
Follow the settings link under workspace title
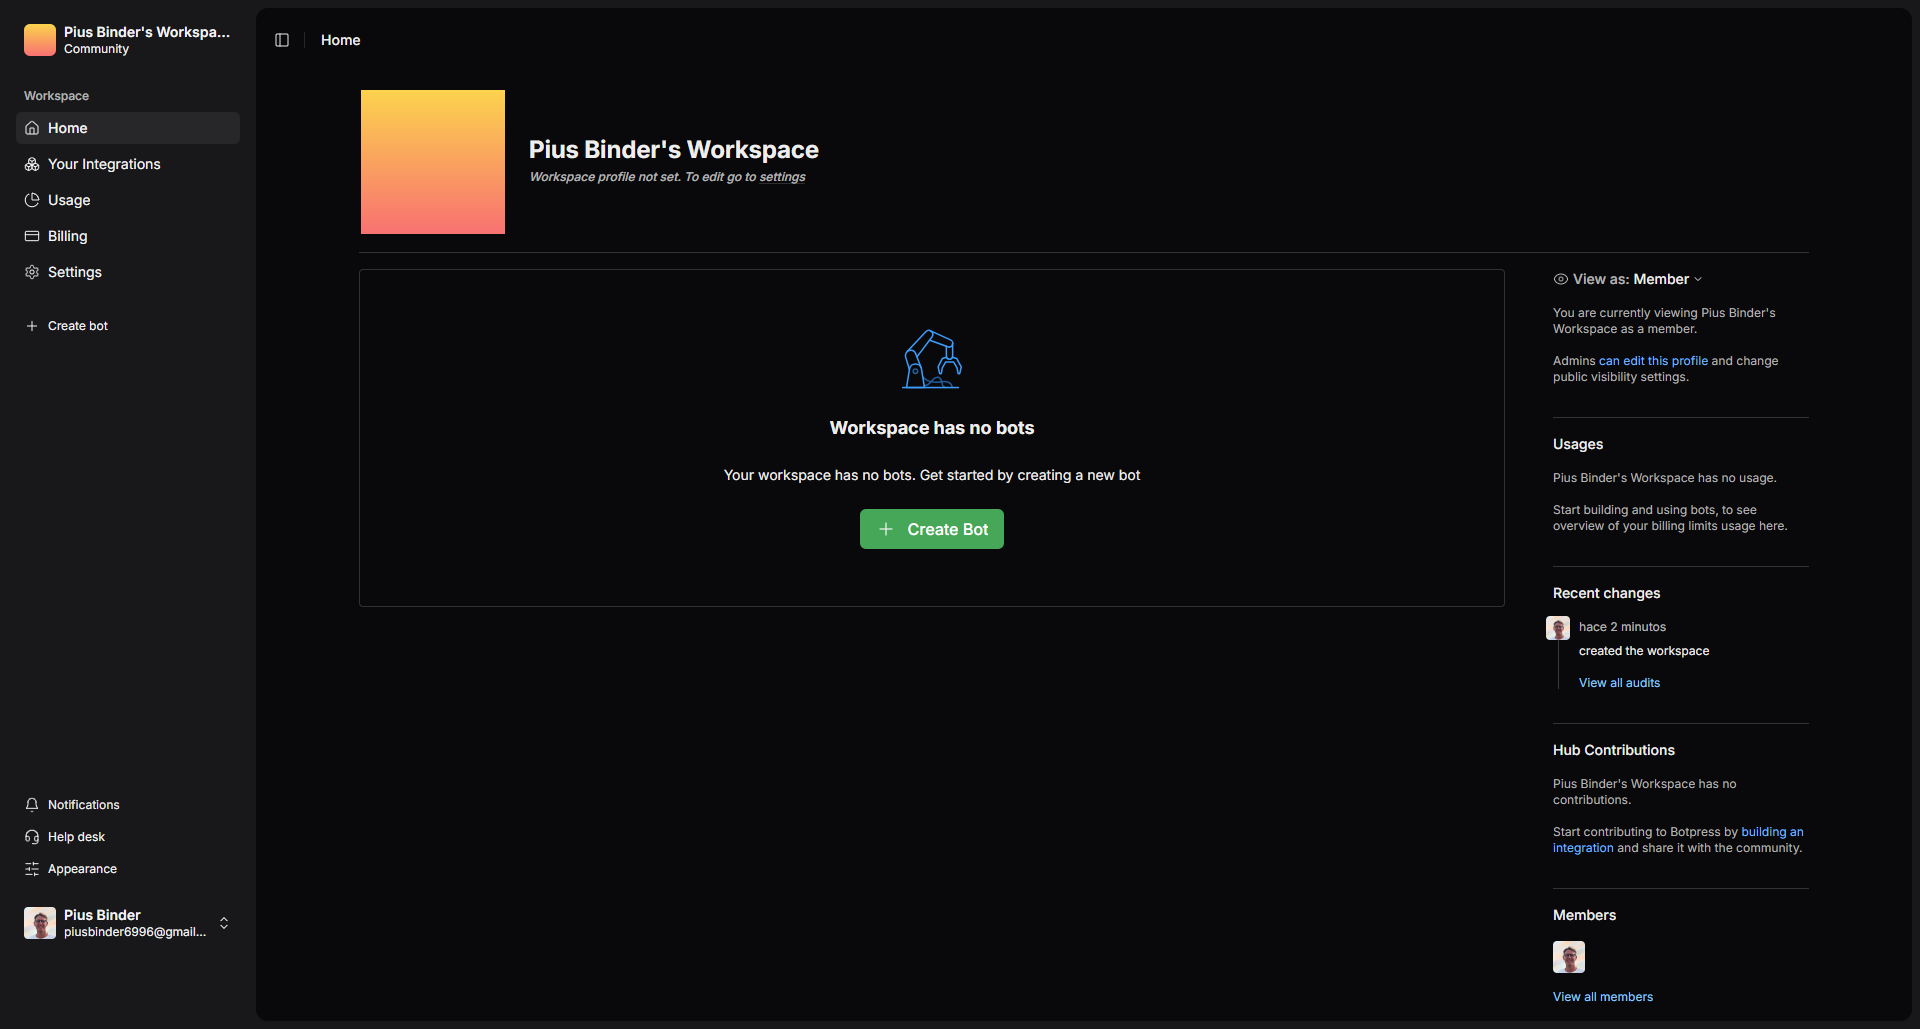[x=782, y=177]
